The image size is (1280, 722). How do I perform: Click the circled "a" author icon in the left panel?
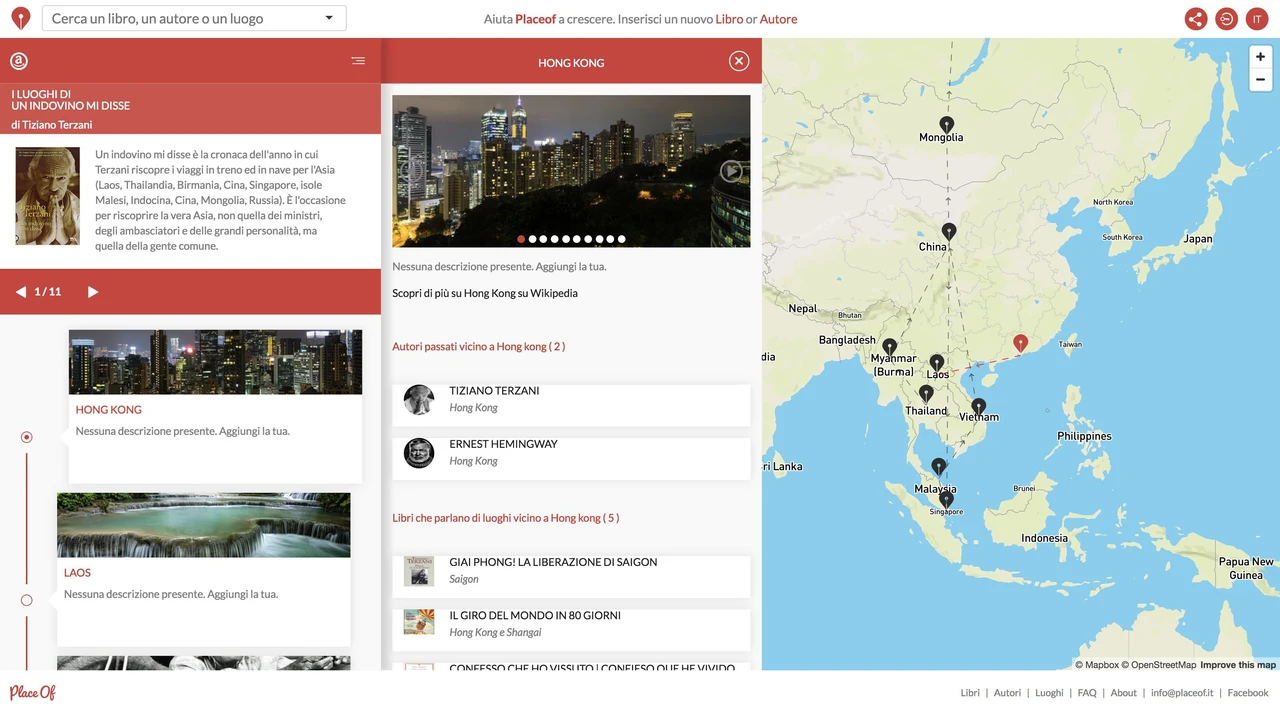coord(19,61)
